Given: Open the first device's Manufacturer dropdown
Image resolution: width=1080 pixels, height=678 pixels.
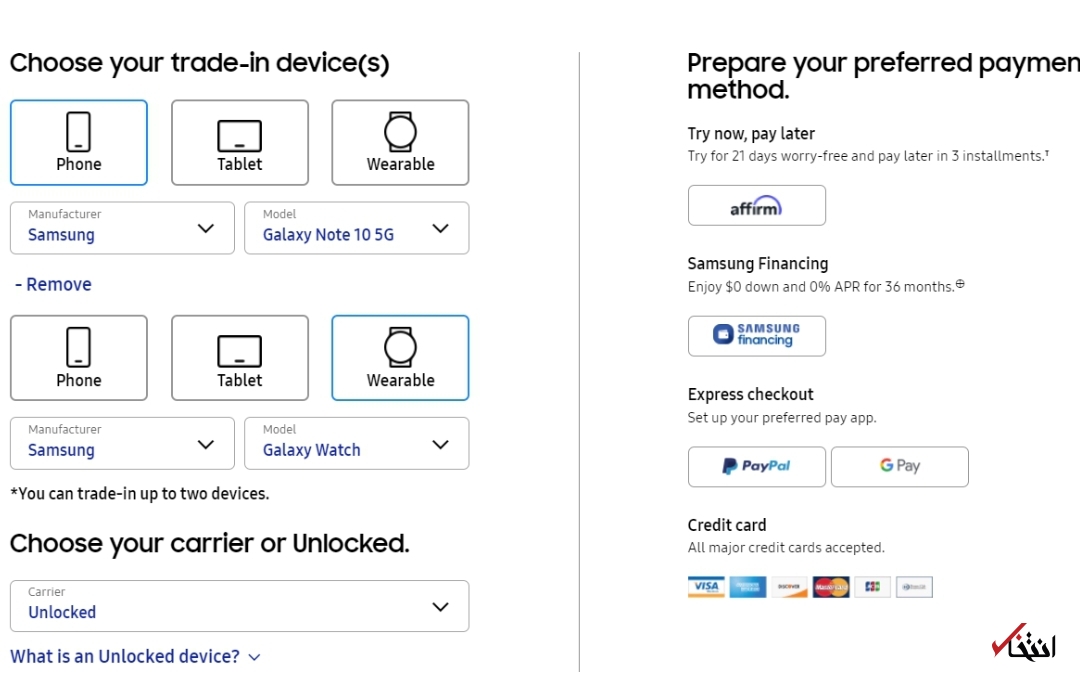Looking at the screenshot, I should tap(122, 228).
